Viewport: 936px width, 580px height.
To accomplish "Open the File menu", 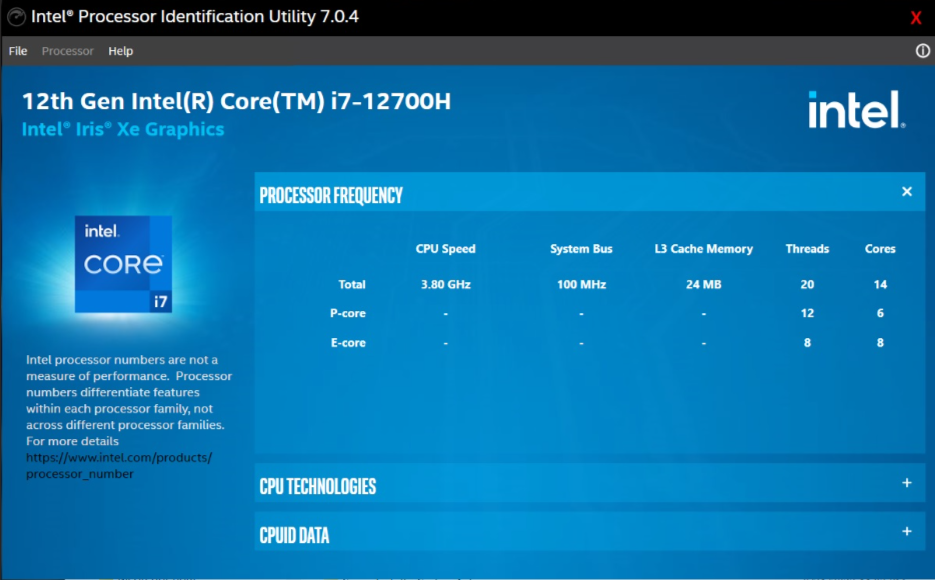I will [x=18, y=51].
